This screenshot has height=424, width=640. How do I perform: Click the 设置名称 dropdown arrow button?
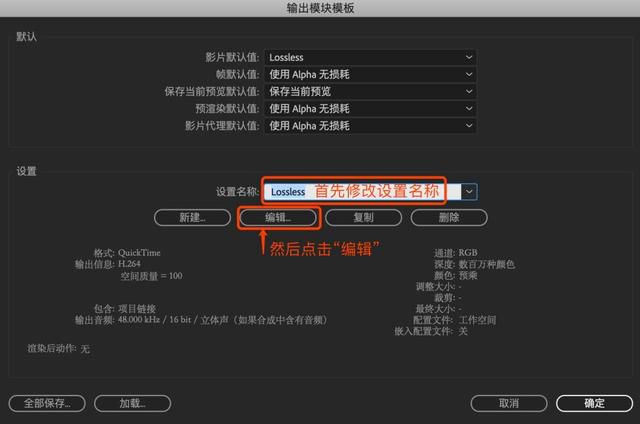tap(469, 191)
